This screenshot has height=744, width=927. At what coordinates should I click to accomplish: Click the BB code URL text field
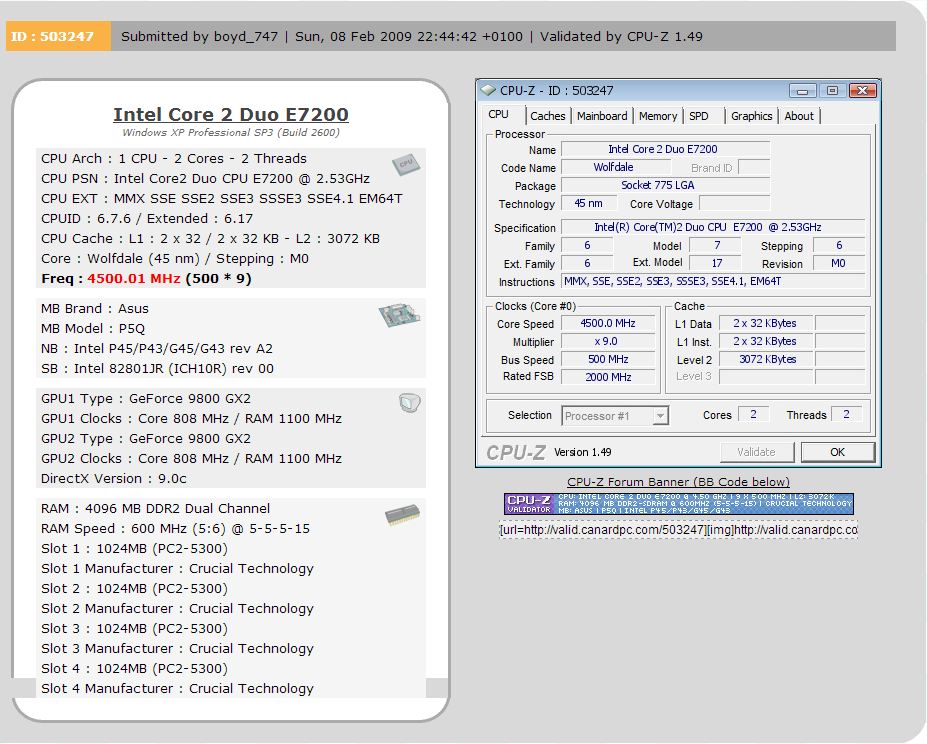[x=678, y=530]
